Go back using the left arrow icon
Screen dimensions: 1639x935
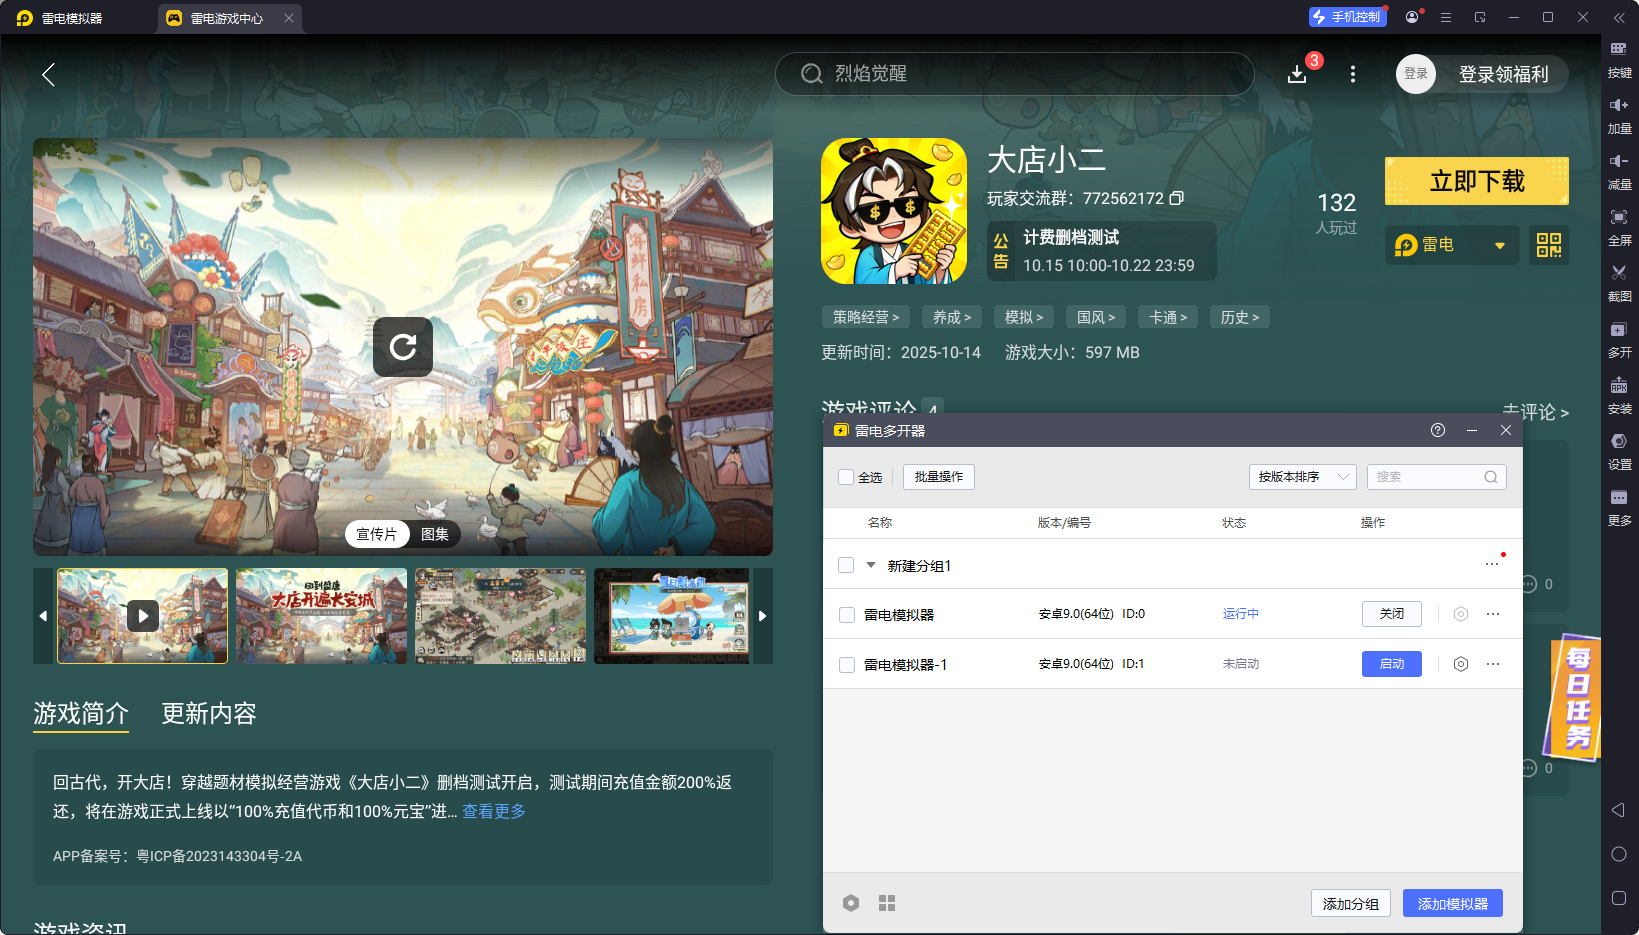[48, 74]
